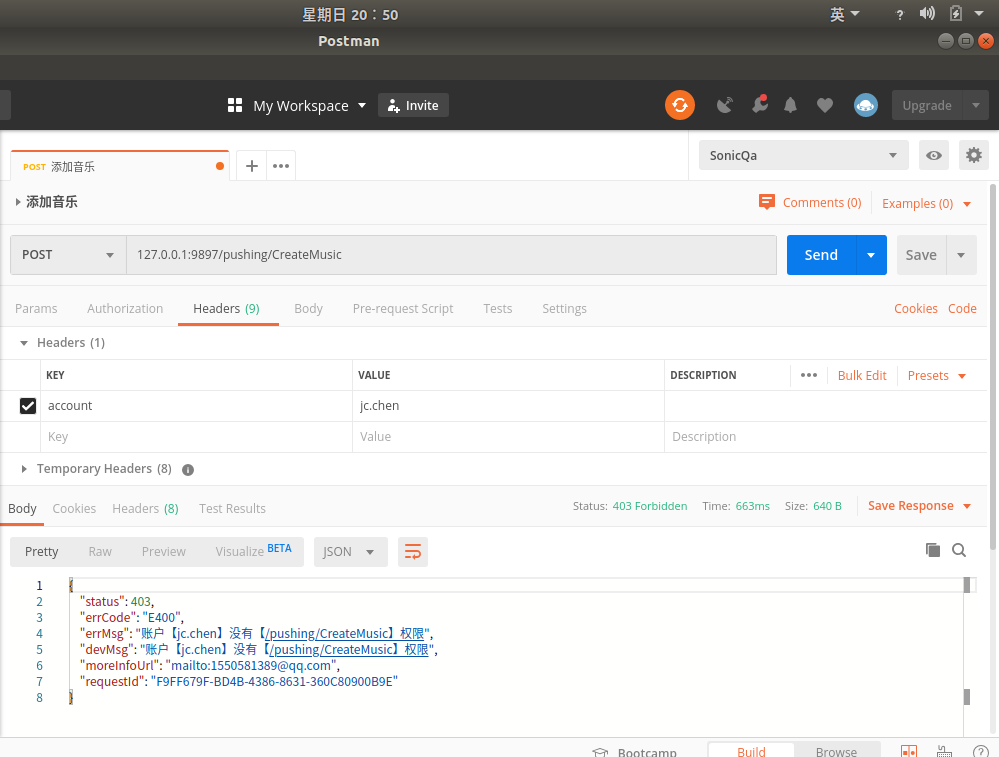999x757 pixels.
Task: Click the heart icon in header
Action: coord(824,105)
